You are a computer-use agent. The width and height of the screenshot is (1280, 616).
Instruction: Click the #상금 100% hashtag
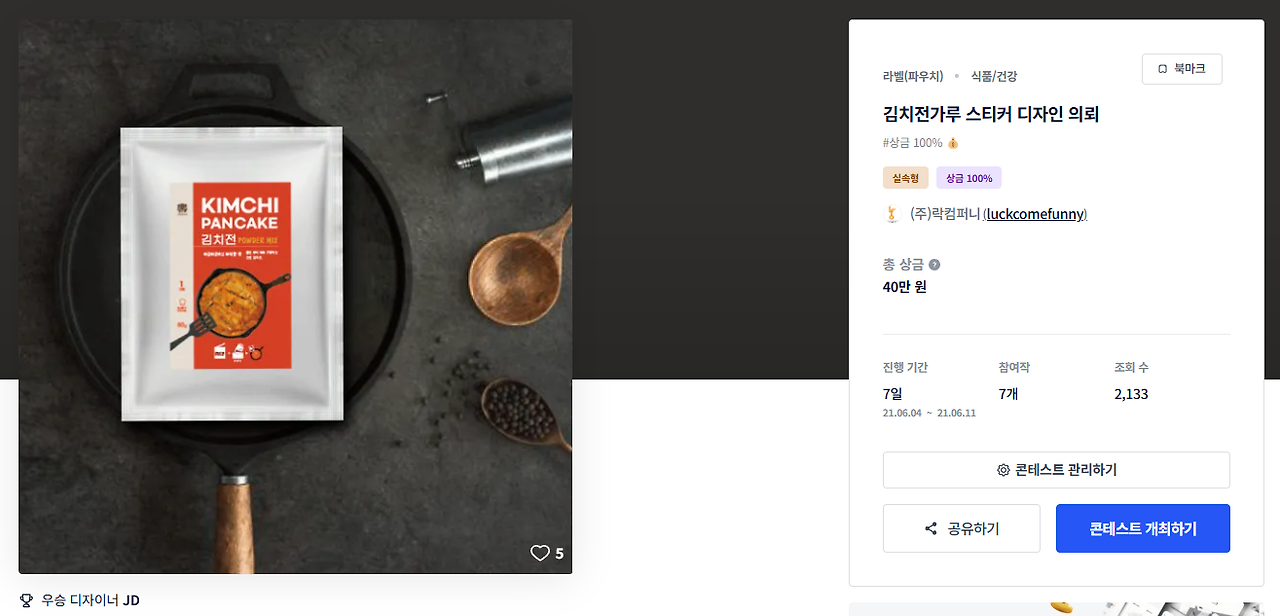click(912, 143)
